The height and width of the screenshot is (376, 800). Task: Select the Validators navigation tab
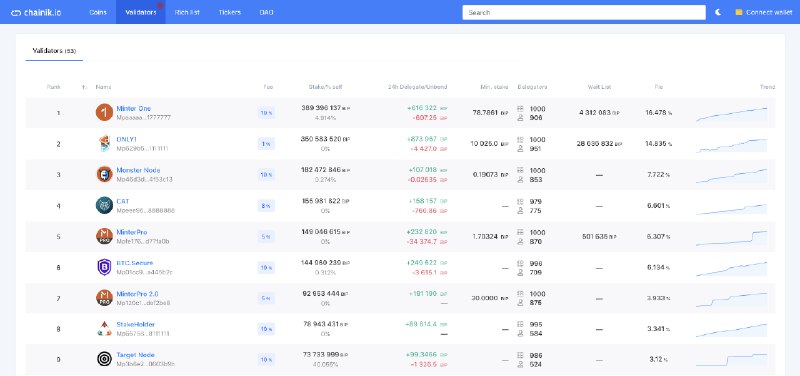pyautogui.click(x=141, y=12)
